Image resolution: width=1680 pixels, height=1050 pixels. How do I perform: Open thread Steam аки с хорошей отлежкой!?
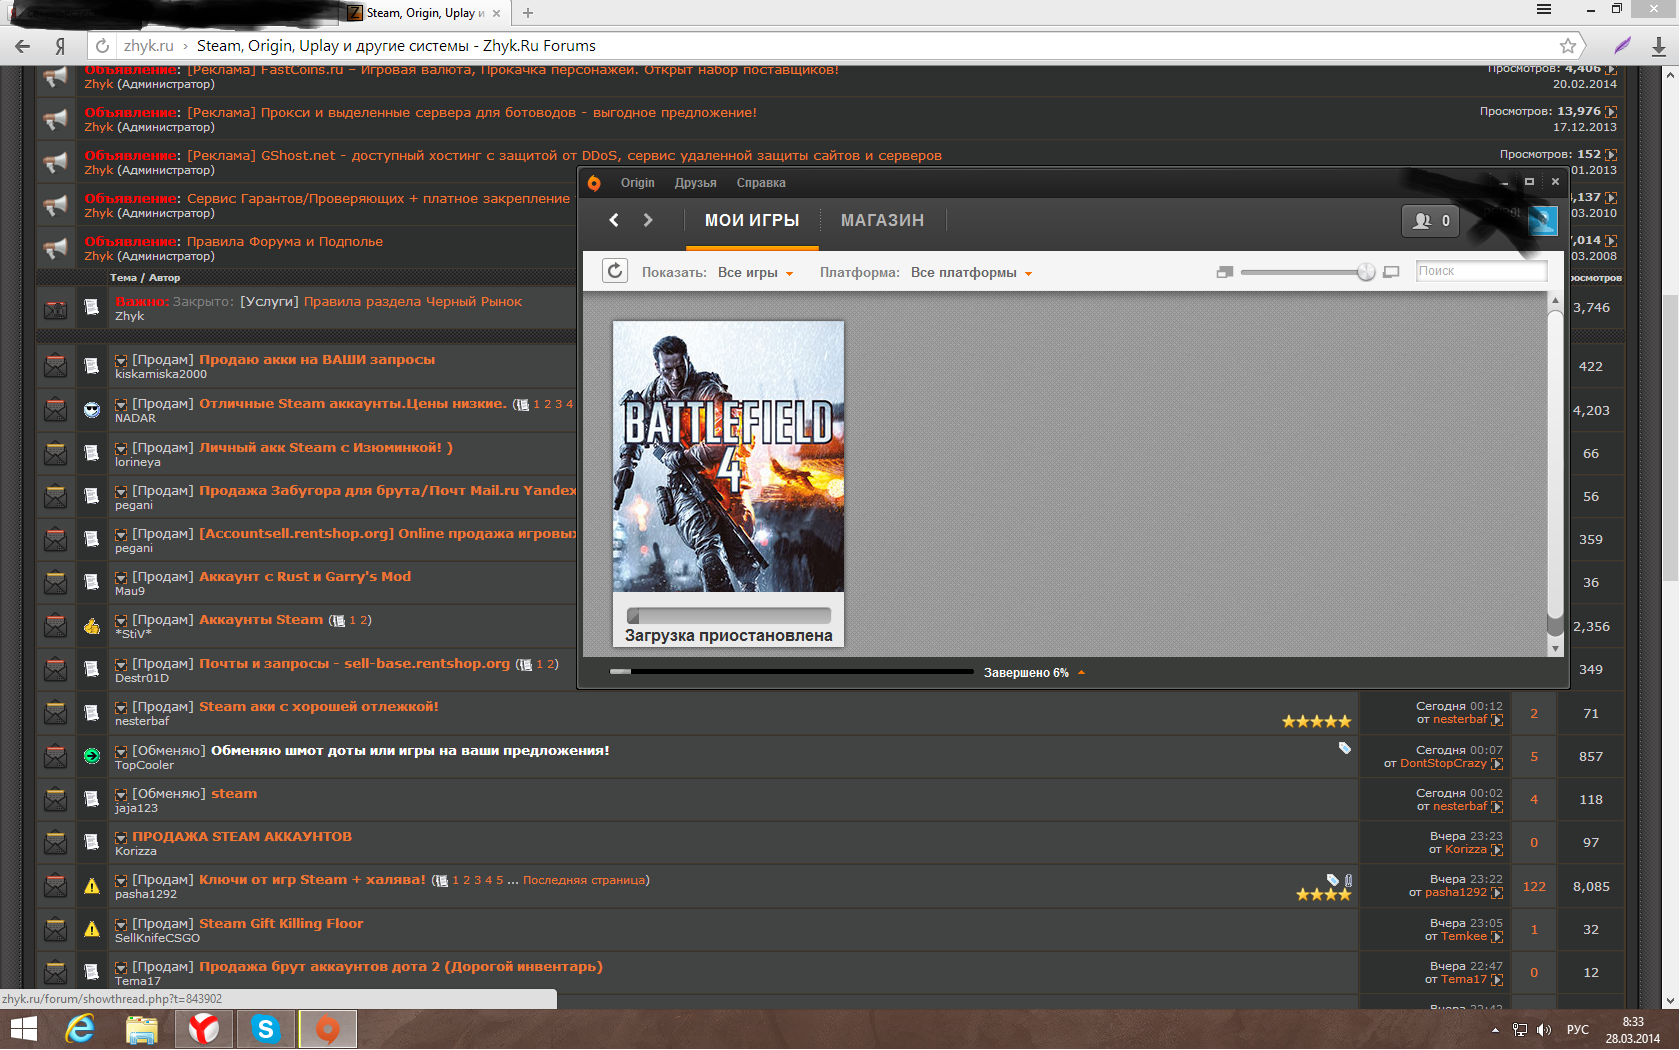click(x=318, y=707)
